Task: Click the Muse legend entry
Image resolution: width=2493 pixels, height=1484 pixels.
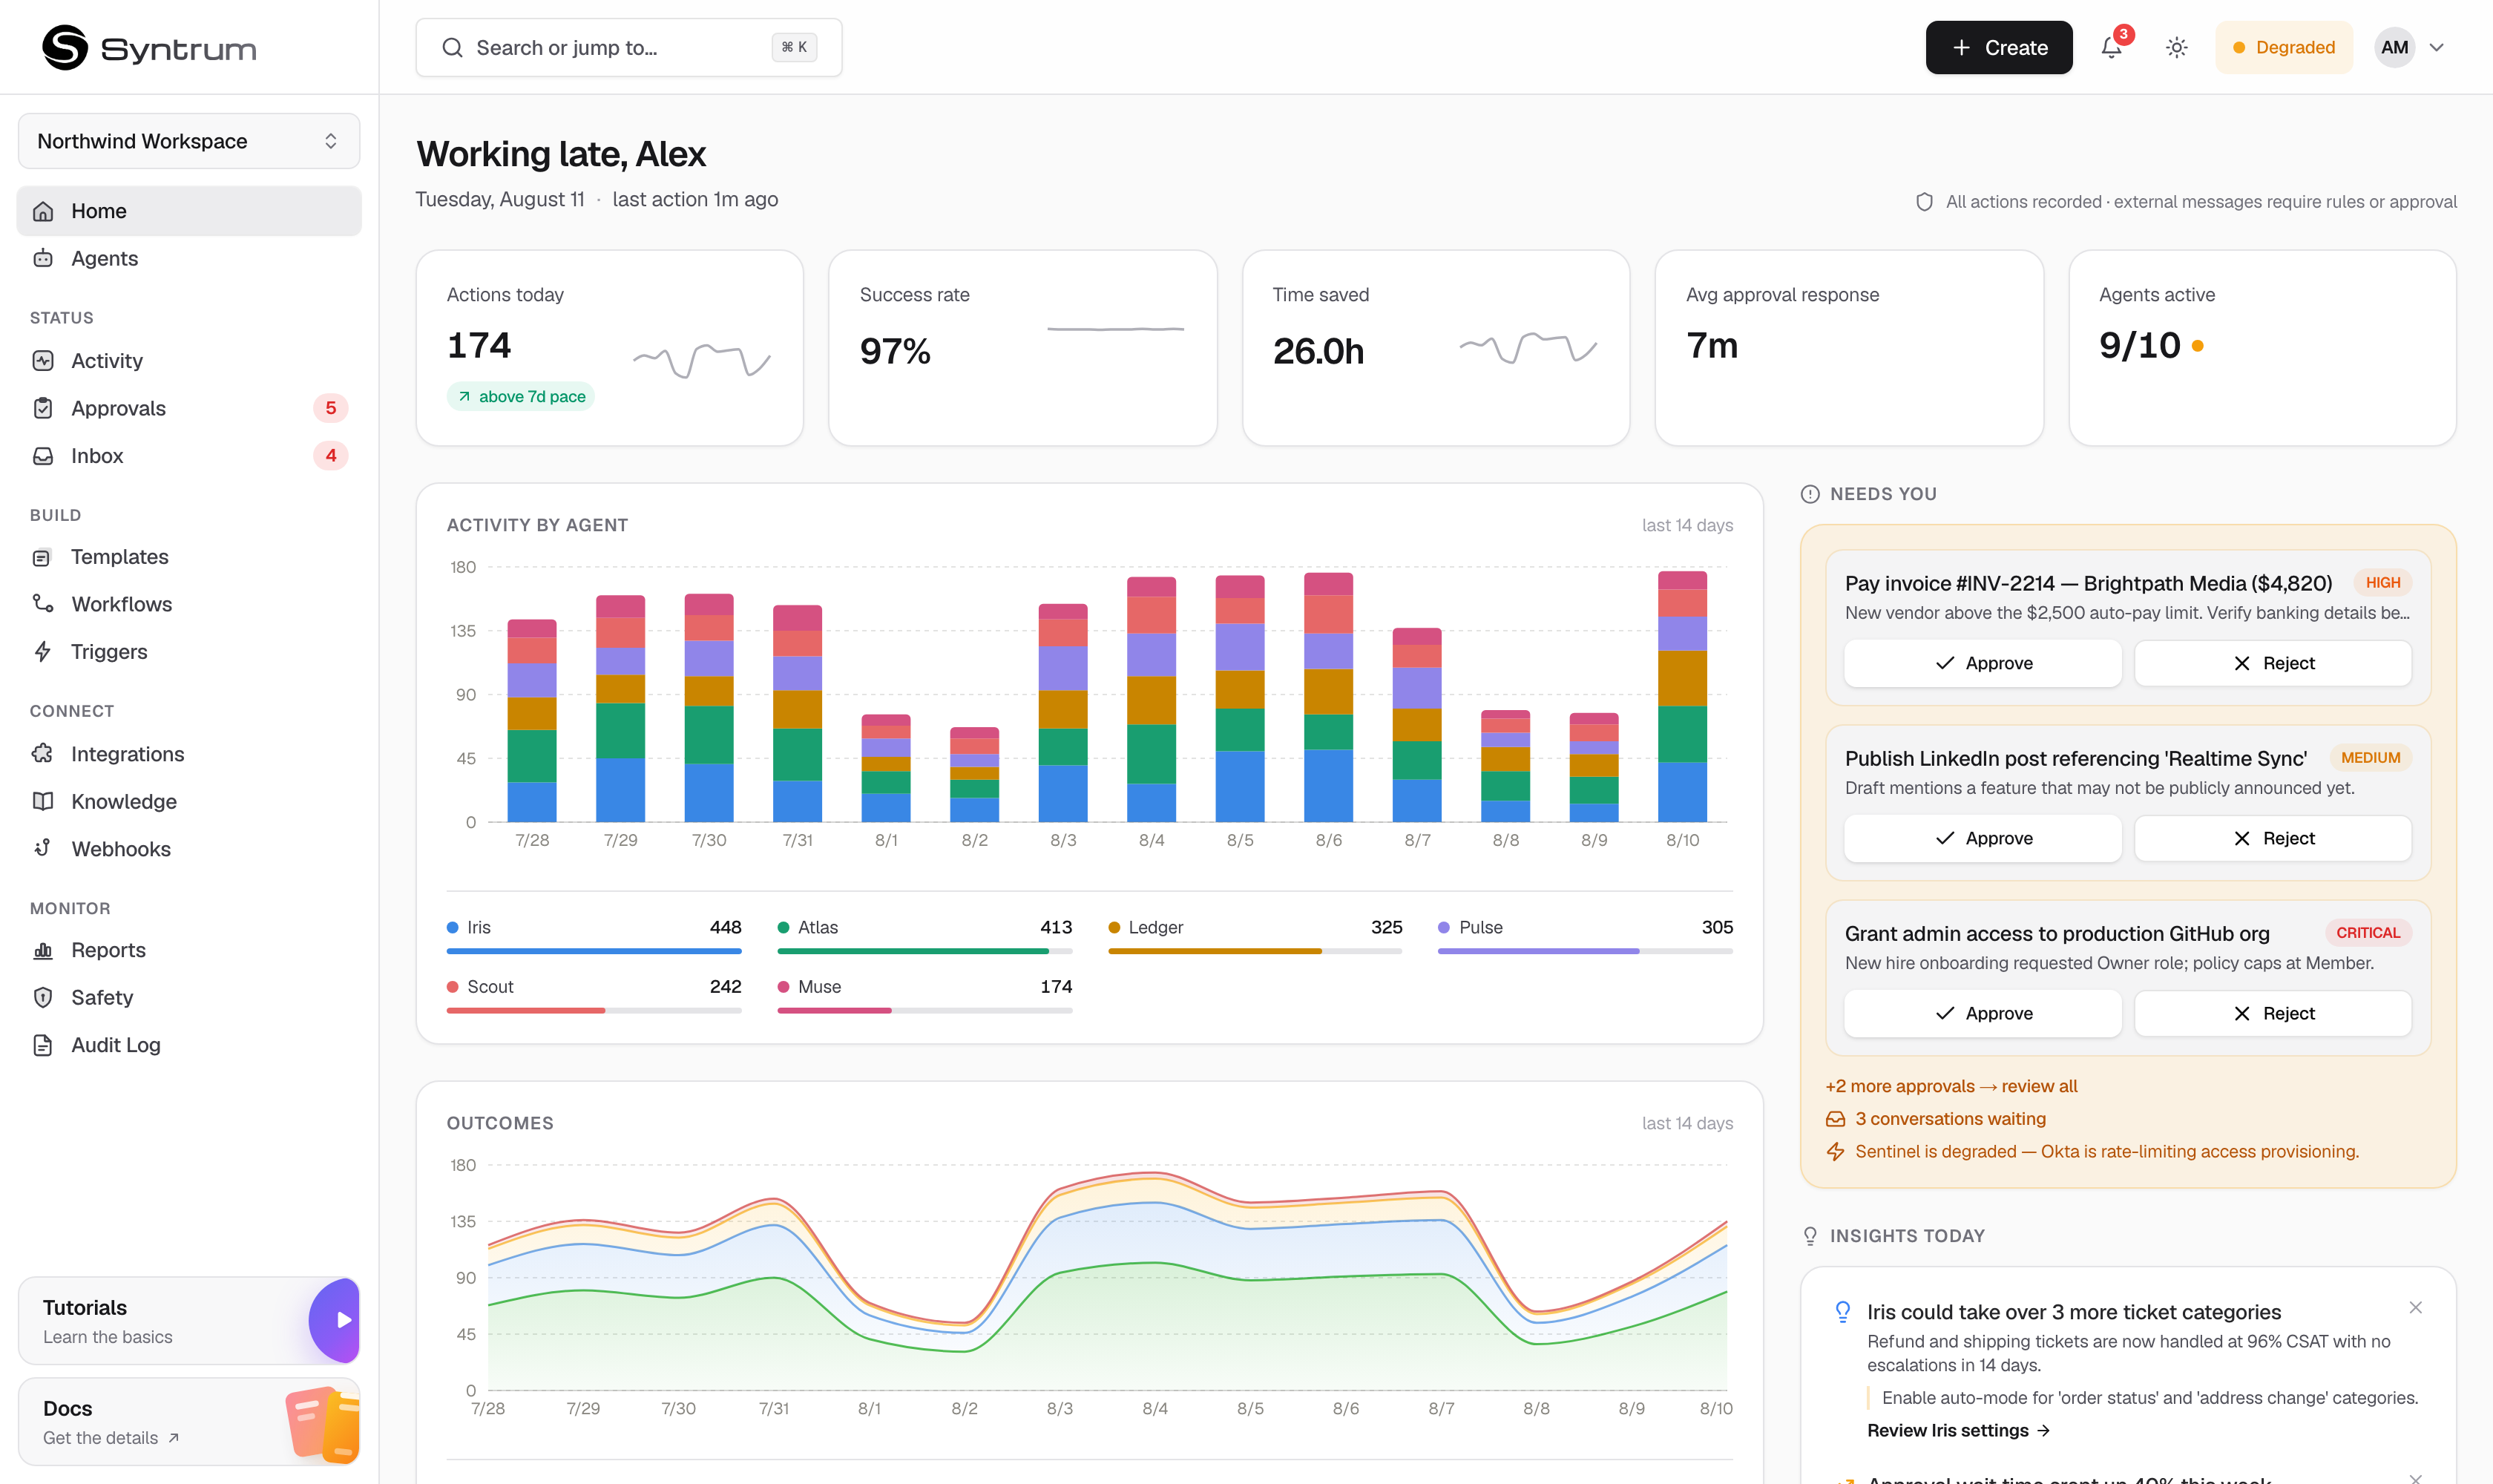Action: pos(925,995)
